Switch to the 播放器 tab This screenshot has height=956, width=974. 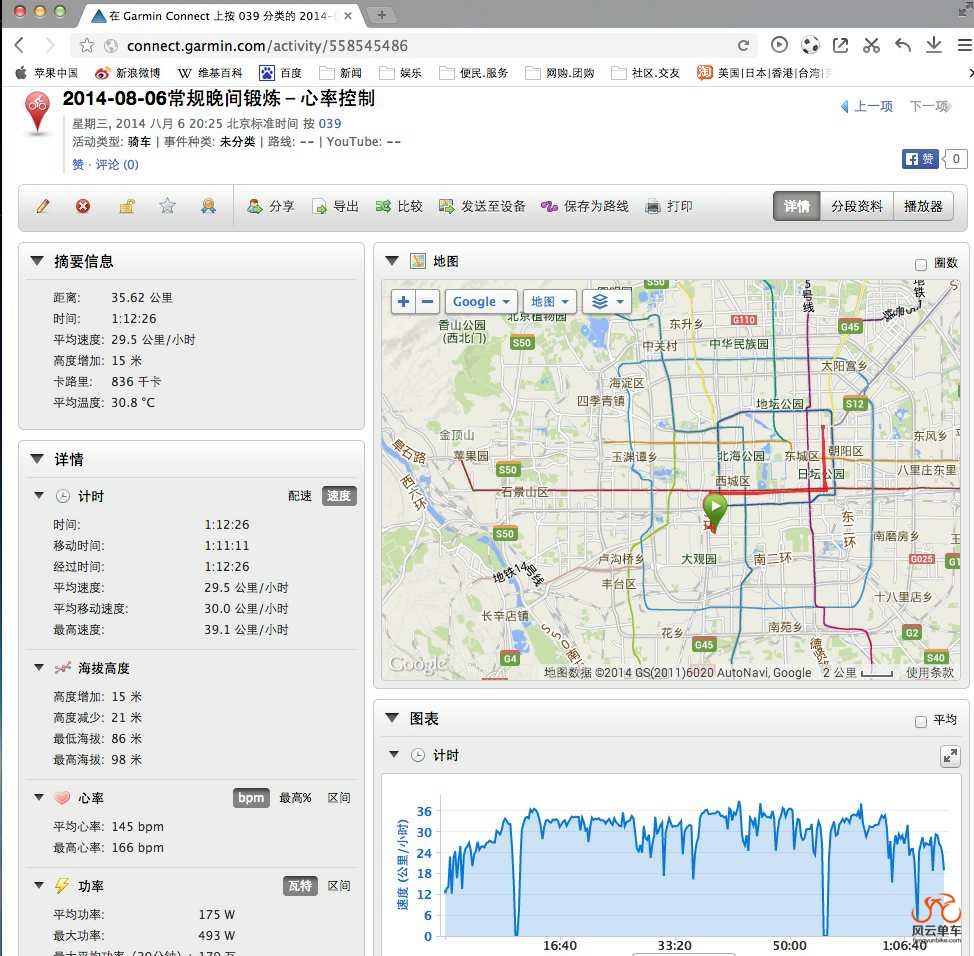click(x=922, y=206)
